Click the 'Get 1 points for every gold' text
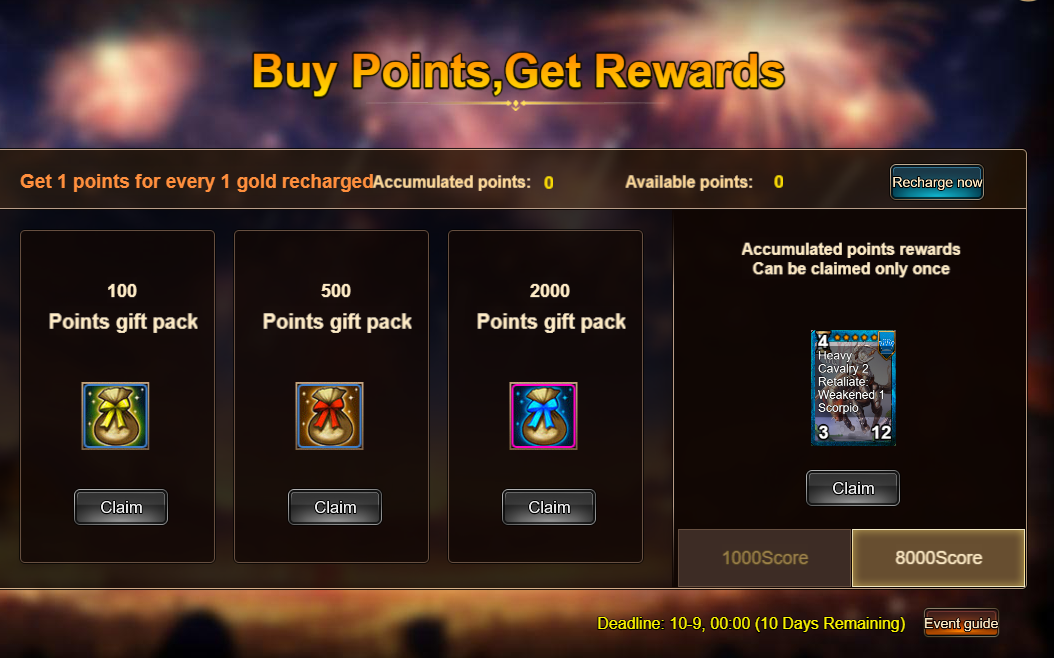Screen dimensions: 1054x658 pos(197,181)
